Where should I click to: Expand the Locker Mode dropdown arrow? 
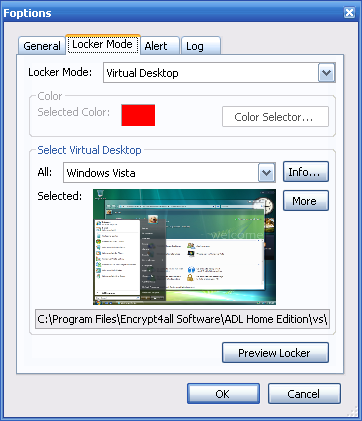(x=326, y=73)
